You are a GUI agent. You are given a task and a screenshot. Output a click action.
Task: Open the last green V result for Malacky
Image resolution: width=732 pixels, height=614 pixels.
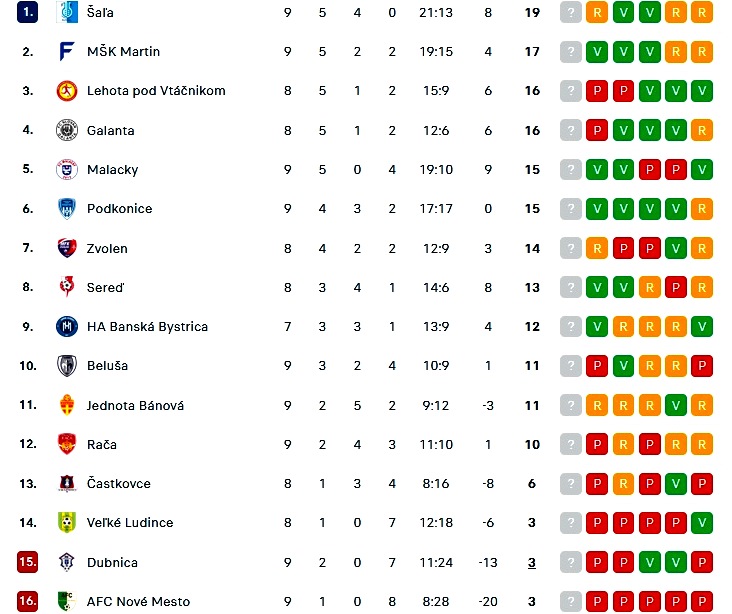(702, 169)
